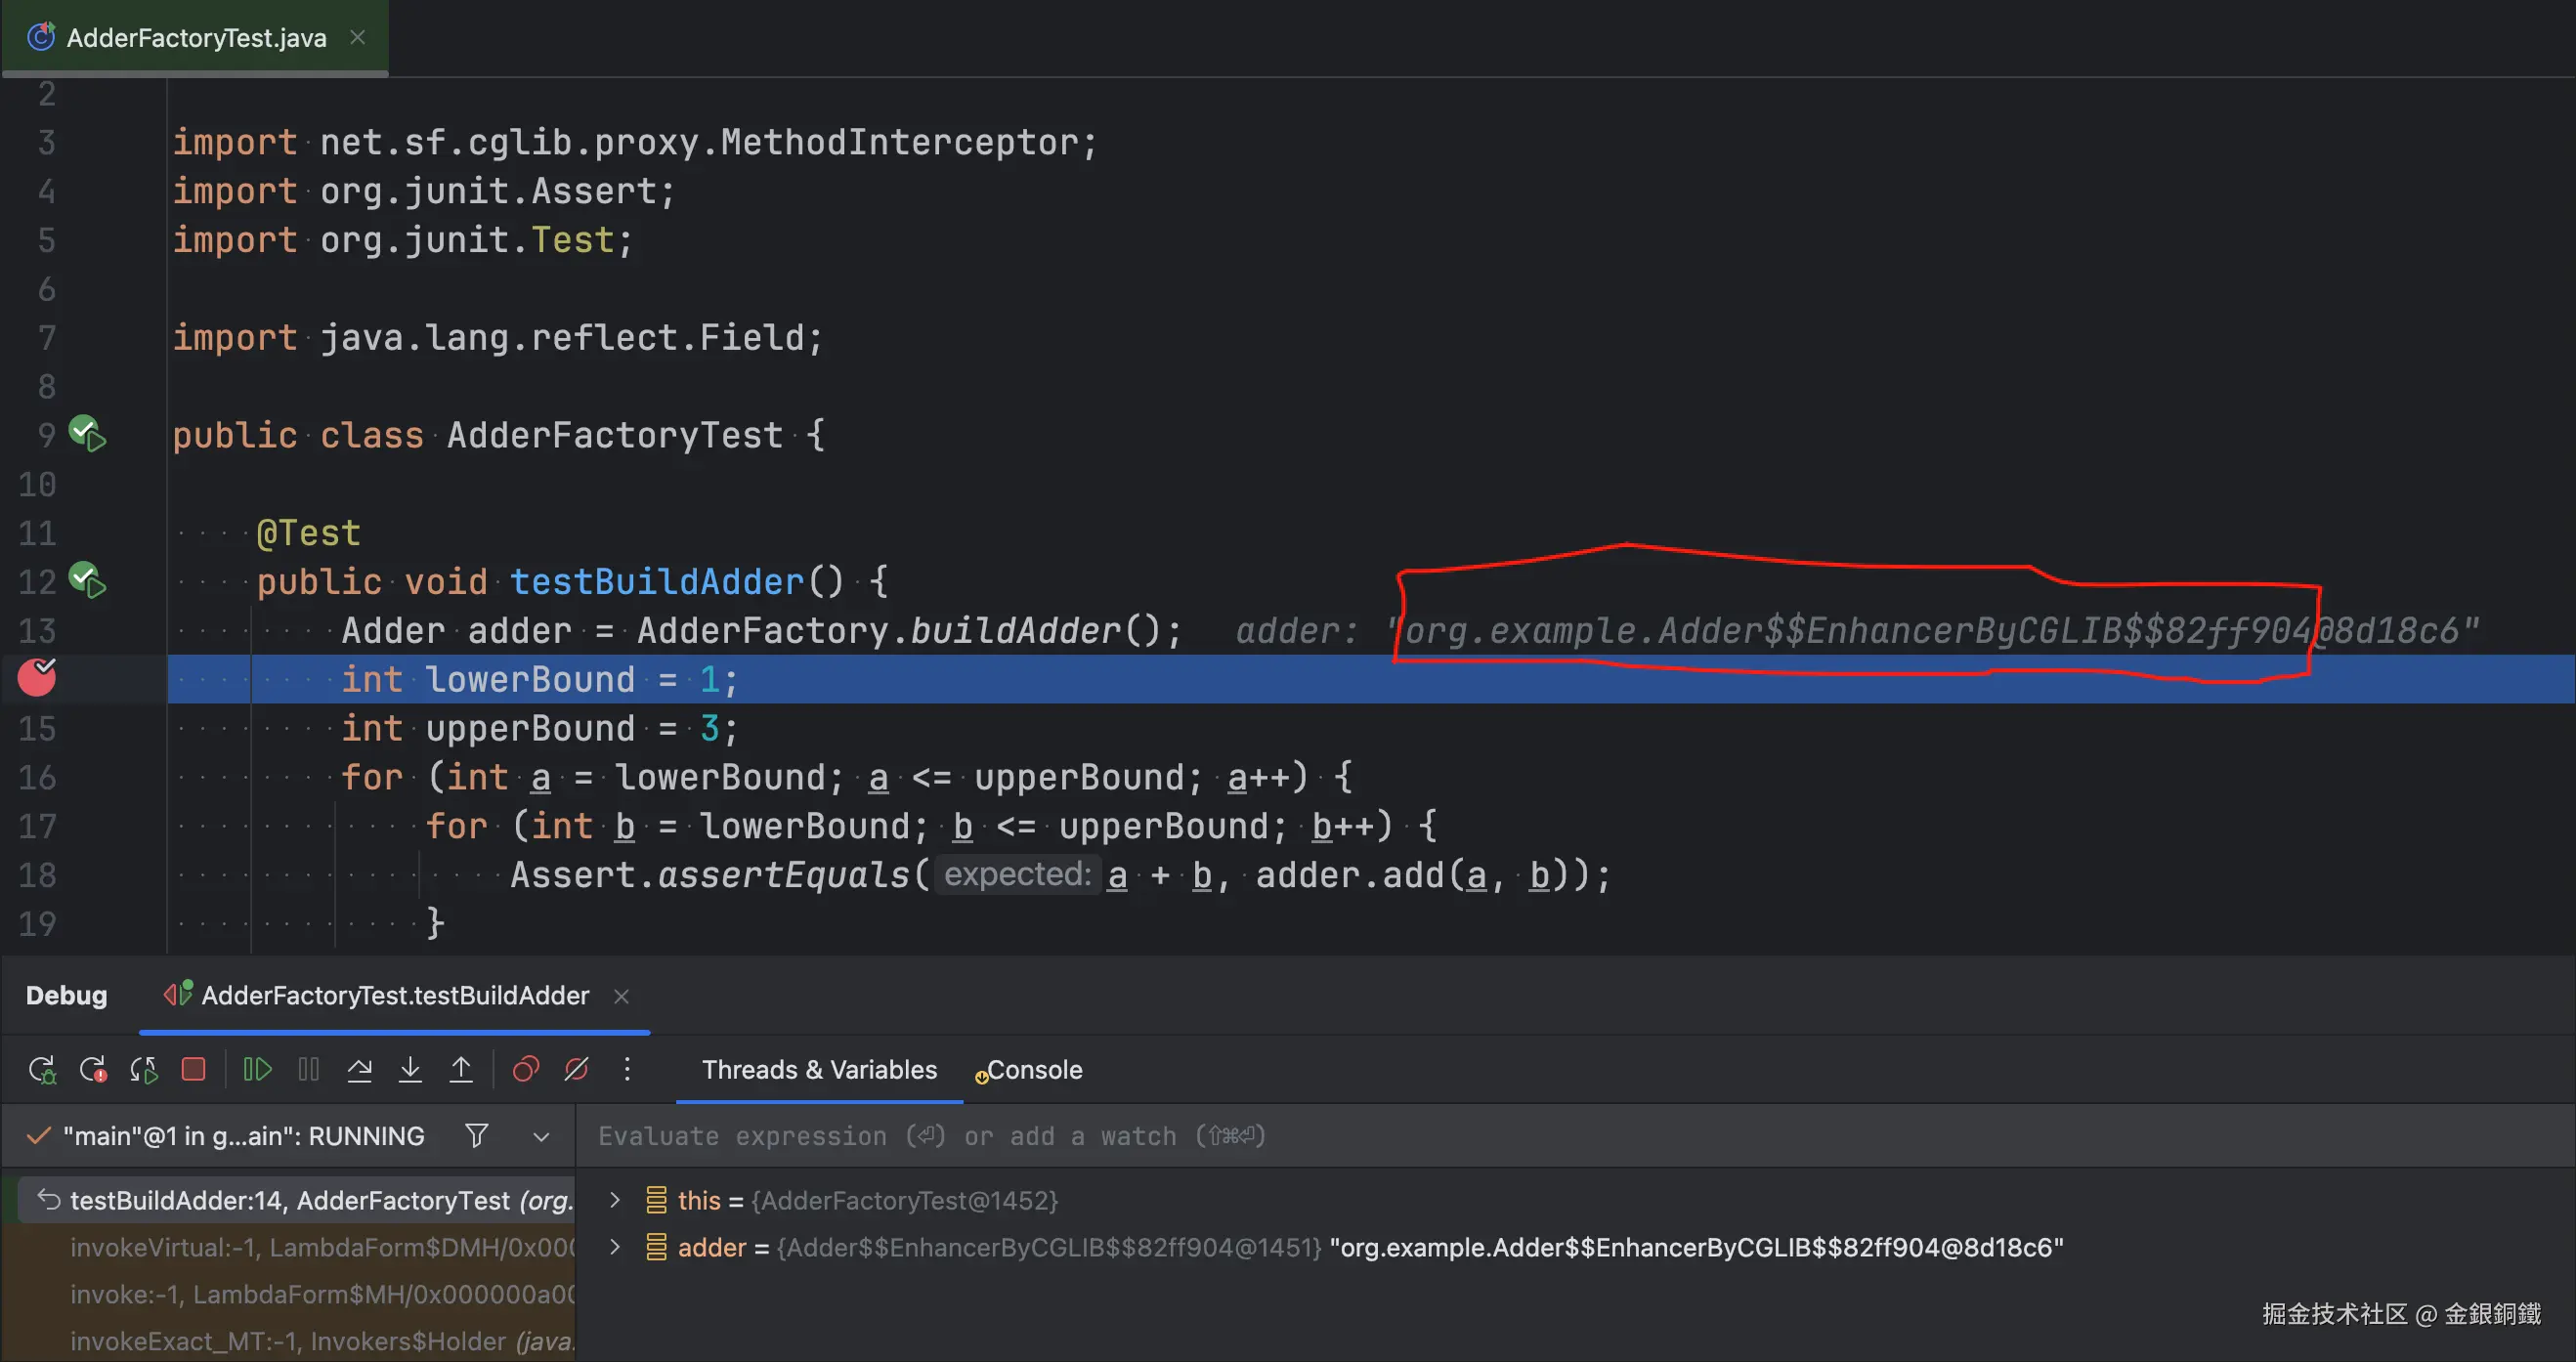Expand the 'adder' variable node
The height and width of the screenshot is (1362, 2576).
click(x=615, y=1247)
